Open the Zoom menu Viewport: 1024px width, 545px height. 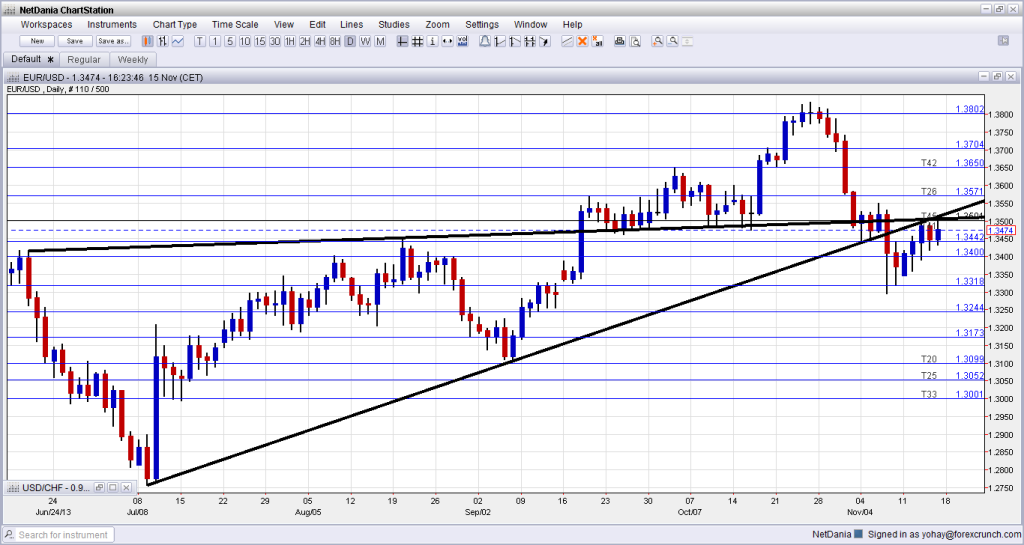click(438, 24)
